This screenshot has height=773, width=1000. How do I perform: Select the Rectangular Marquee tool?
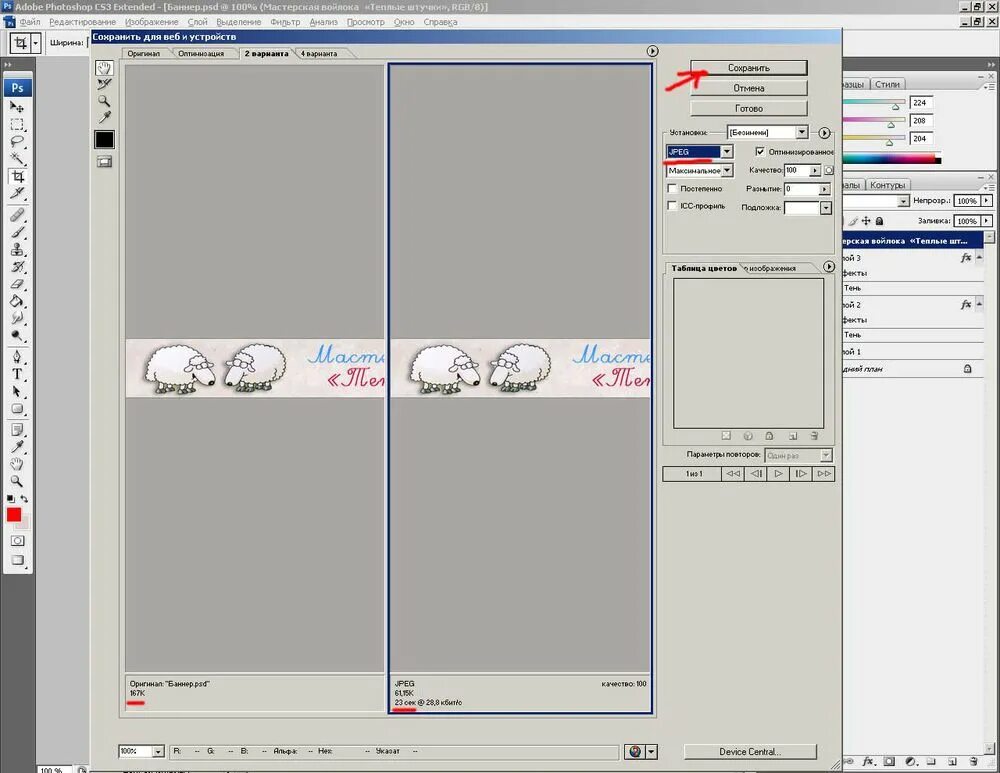tap(17, 124)
